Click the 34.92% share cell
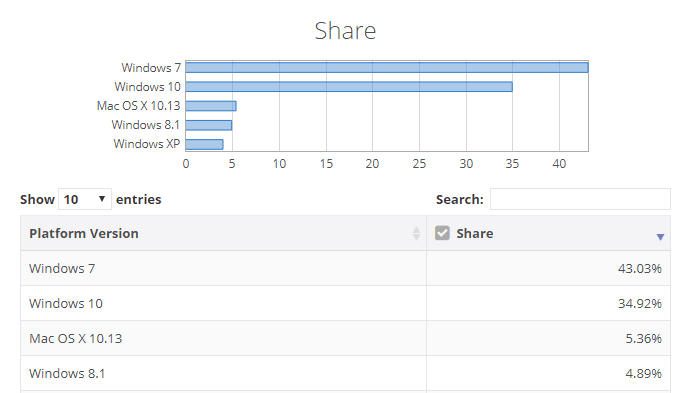Viewport: 698px width, 393px height. coord(548,303)
